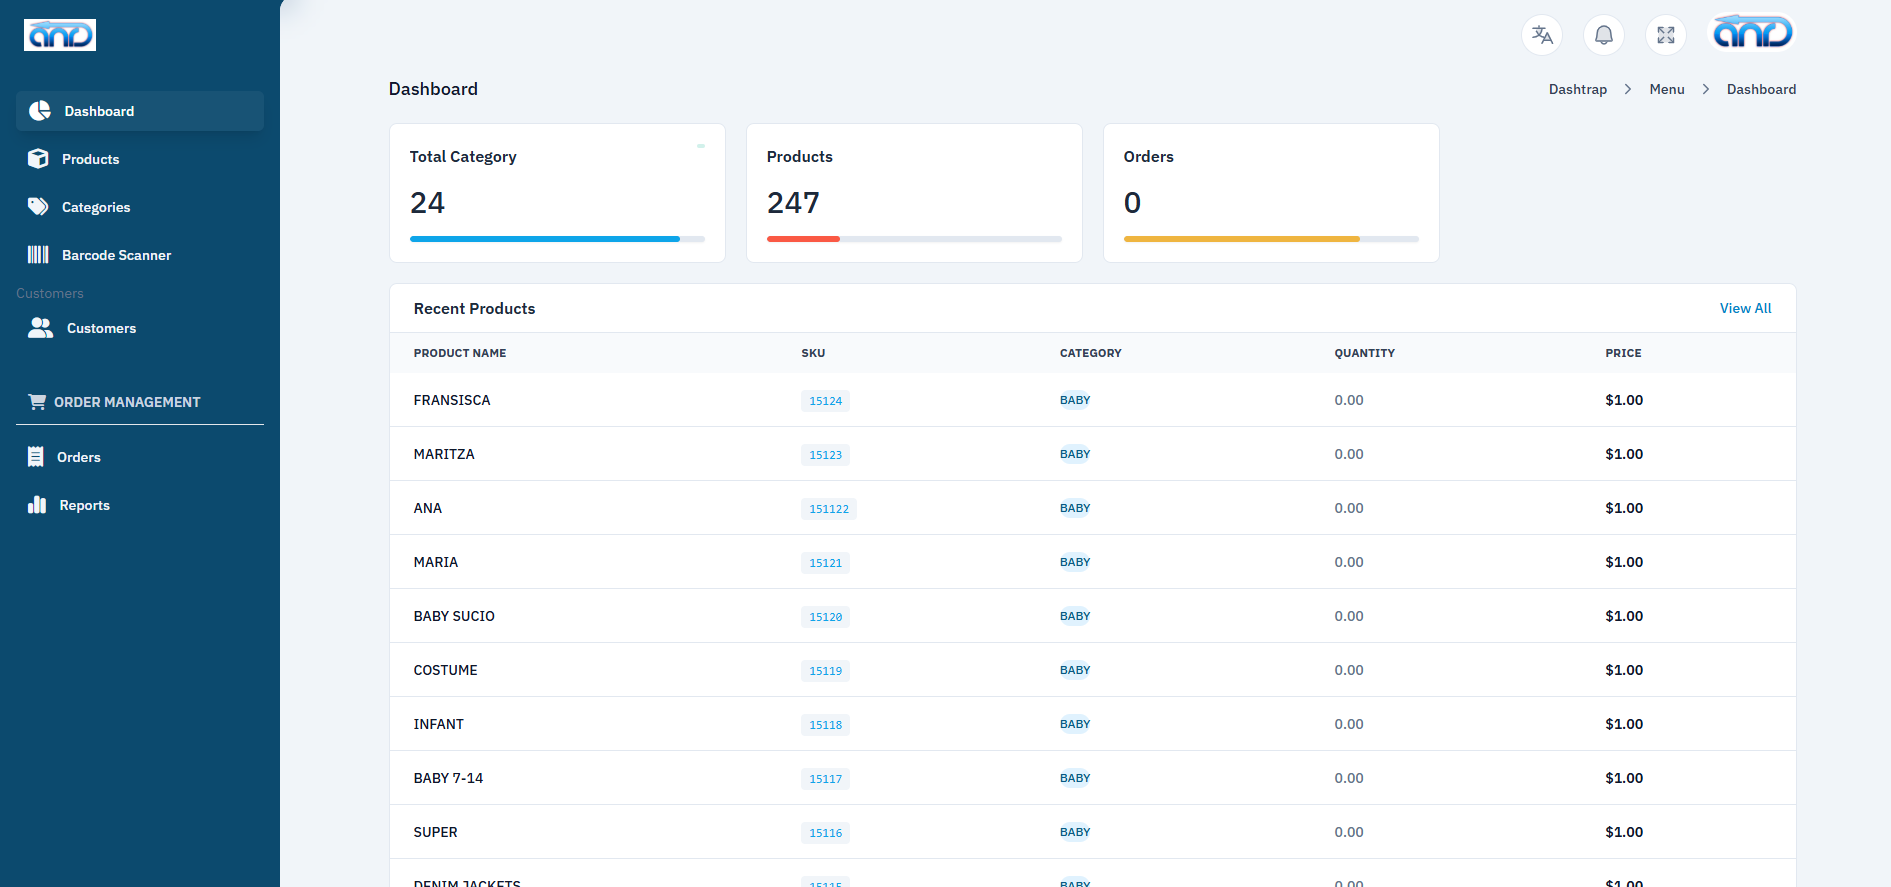Go to Dashtrap in breadcrumb
The image size is (1891, 887).
(x=1577, y=89)
